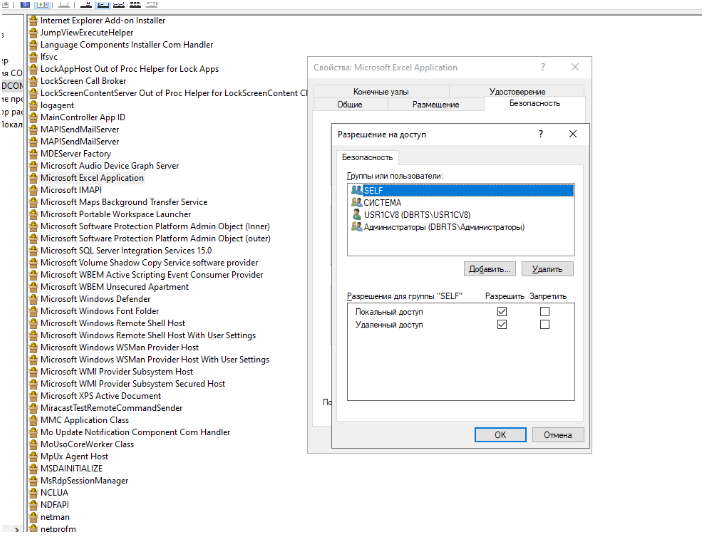Click the USR1CV8 user icon
This screenshot has width=712, height=538.
coord(357,214)
